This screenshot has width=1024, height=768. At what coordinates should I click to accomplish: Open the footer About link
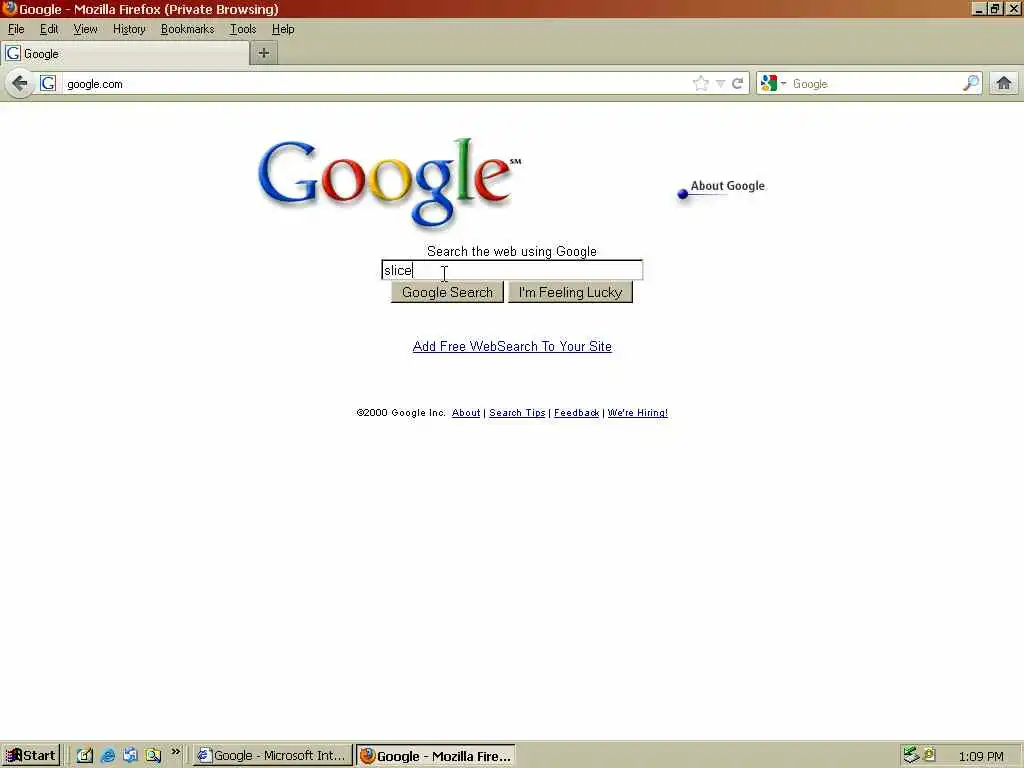pyautogui.click(x=466, y=413)
